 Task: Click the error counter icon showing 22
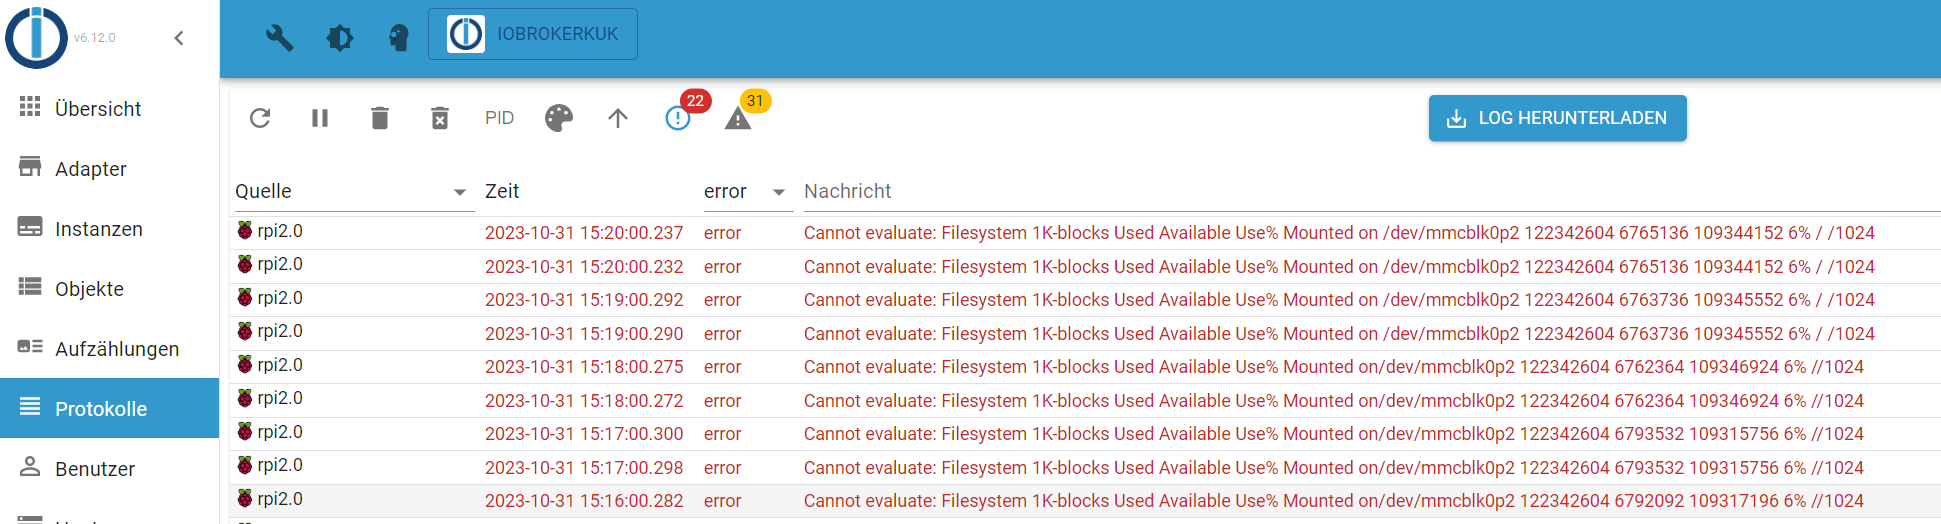click(x=678, y=118)
